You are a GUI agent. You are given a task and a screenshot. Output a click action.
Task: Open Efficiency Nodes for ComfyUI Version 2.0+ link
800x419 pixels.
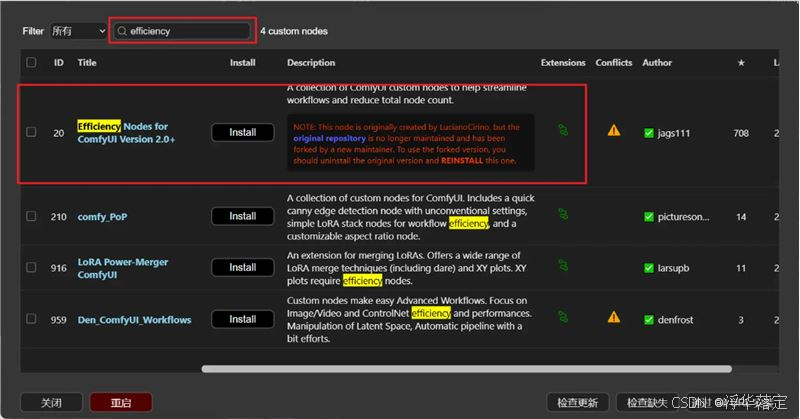pos(126,133)
